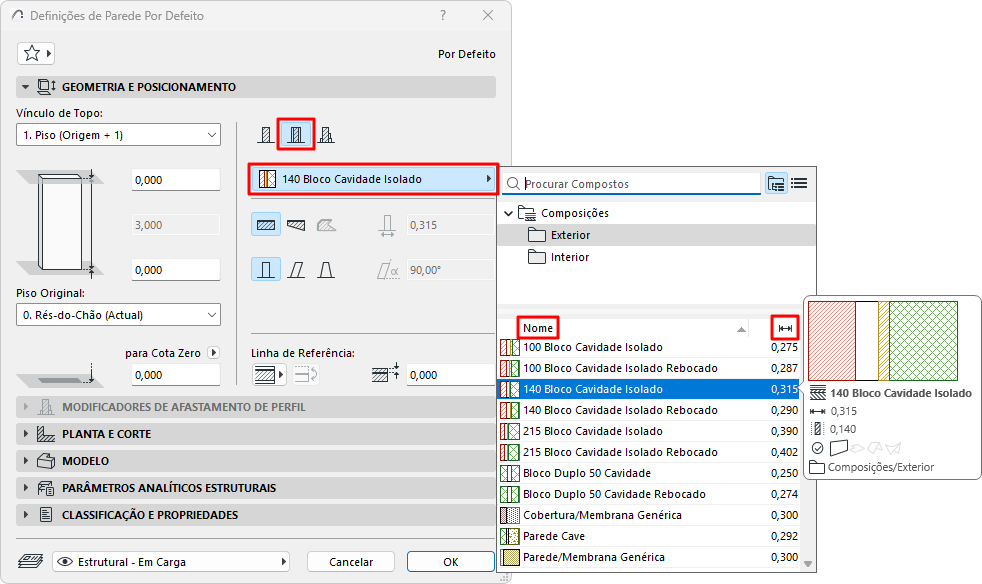
Task: Sort list by Nome column header
Action: (x=538, y=328)
